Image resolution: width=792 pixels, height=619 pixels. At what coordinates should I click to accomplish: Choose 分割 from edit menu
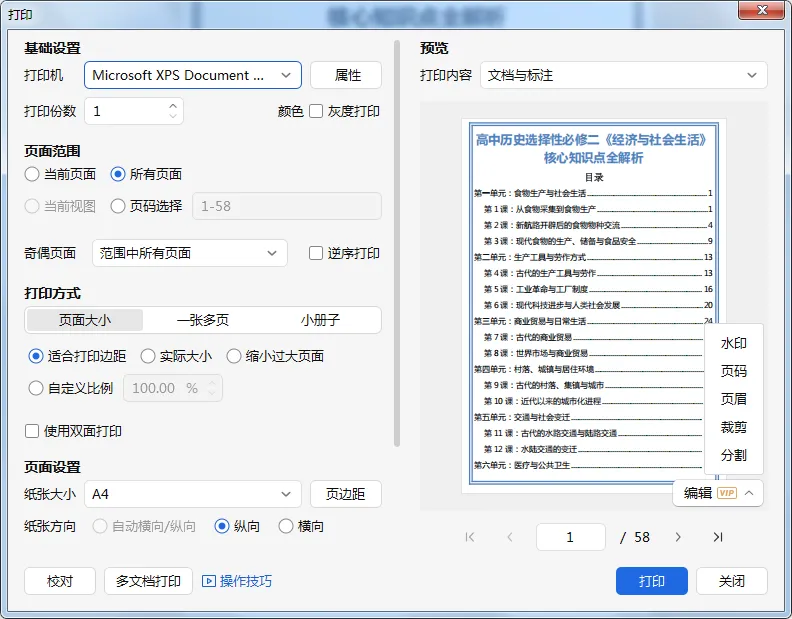tap(733, 455)
